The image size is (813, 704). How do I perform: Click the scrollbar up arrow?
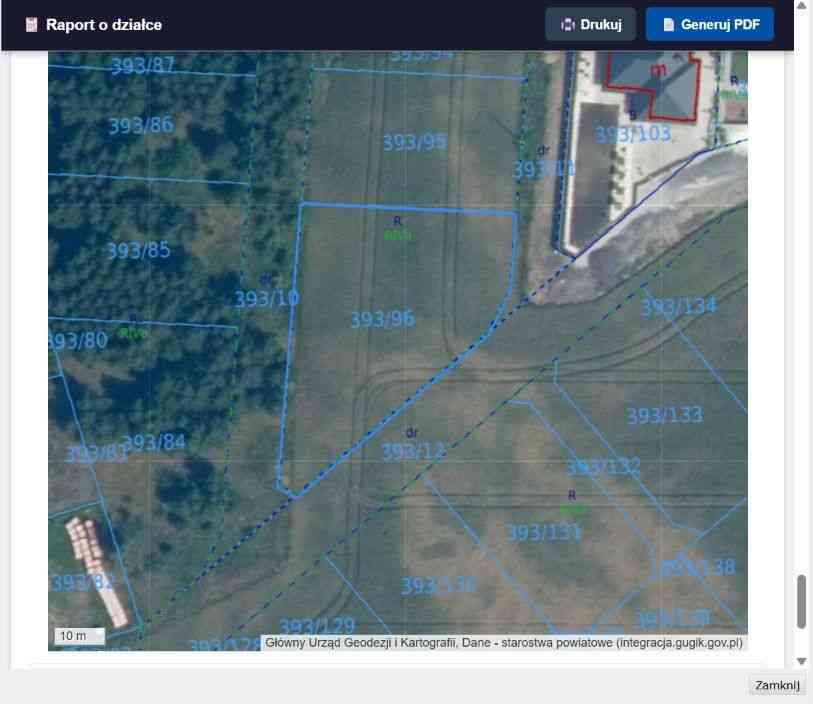(802, 5)
